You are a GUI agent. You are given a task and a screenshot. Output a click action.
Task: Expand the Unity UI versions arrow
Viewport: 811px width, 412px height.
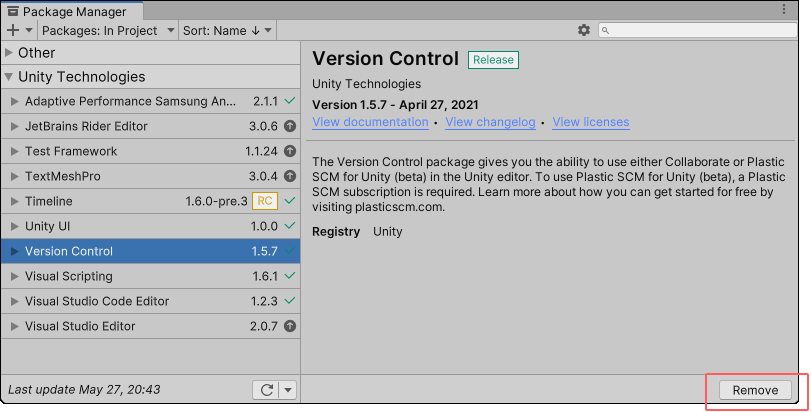[x=14, y=226]
